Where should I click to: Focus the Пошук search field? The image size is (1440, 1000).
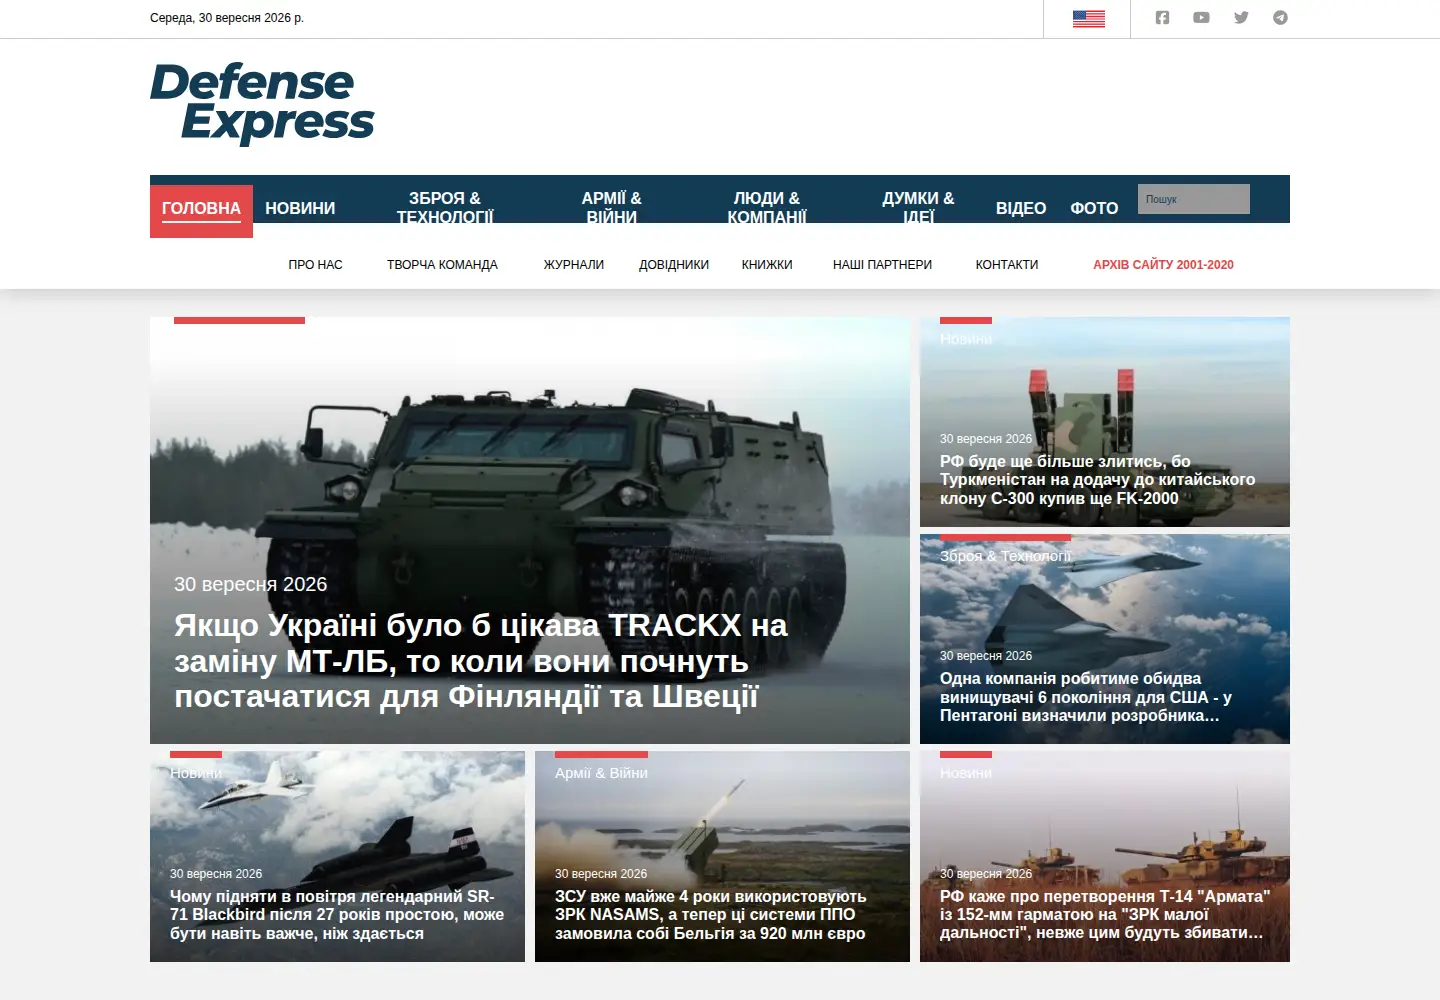coord(1194,199)
